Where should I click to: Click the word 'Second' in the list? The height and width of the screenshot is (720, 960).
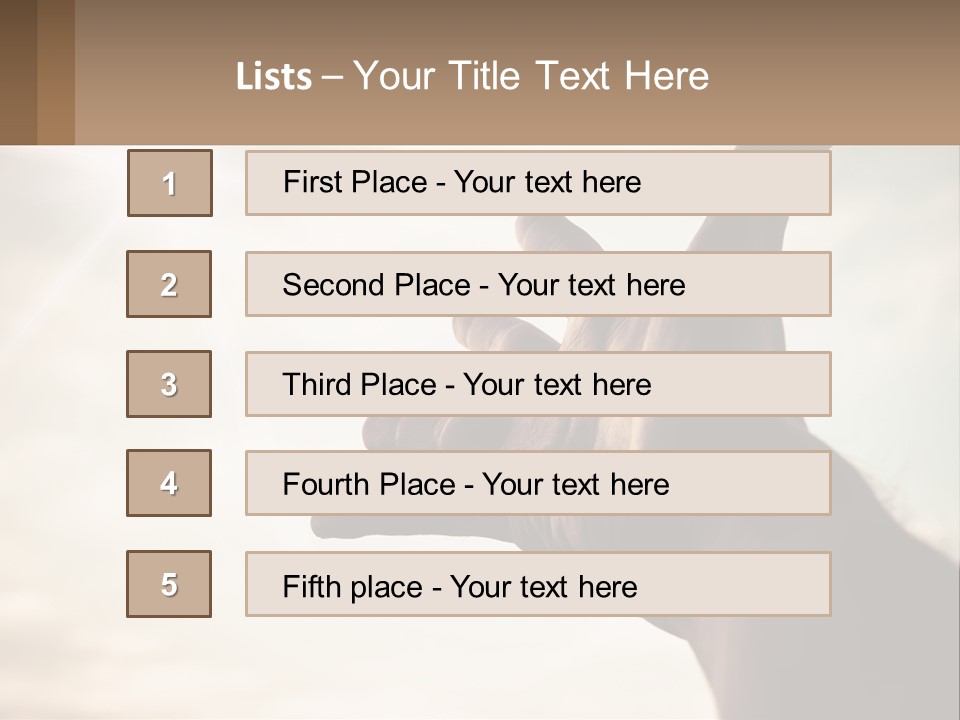333,285
